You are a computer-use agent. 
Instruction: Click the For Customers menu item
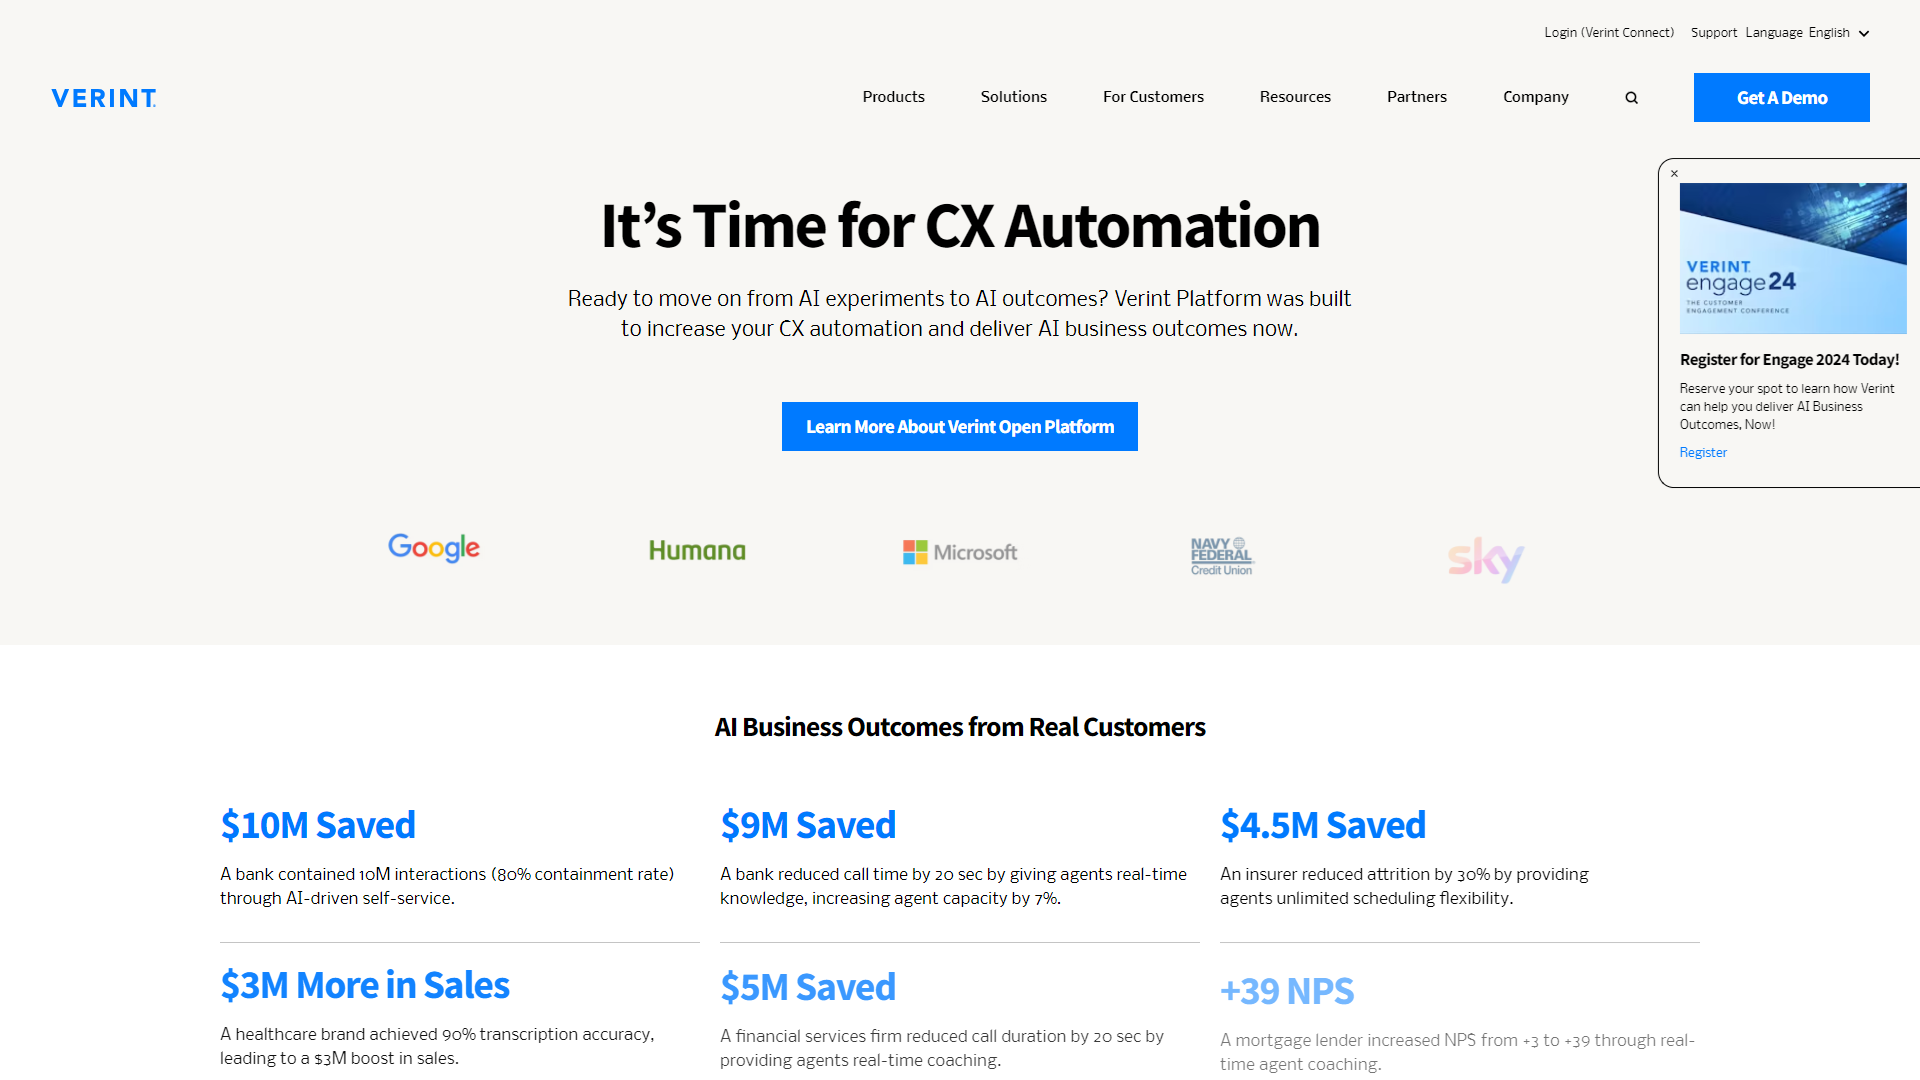pos(1153,96)
